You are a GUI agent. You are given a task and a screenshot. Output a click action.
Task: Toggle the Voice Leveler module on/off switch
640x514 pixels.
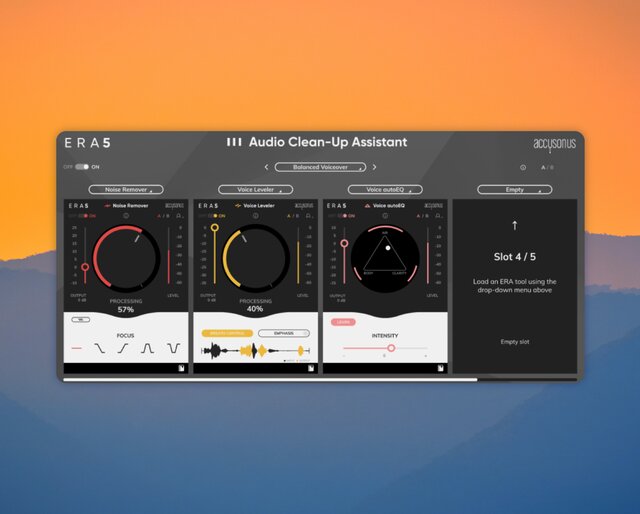pyautogui.click(x=215, y=216)
